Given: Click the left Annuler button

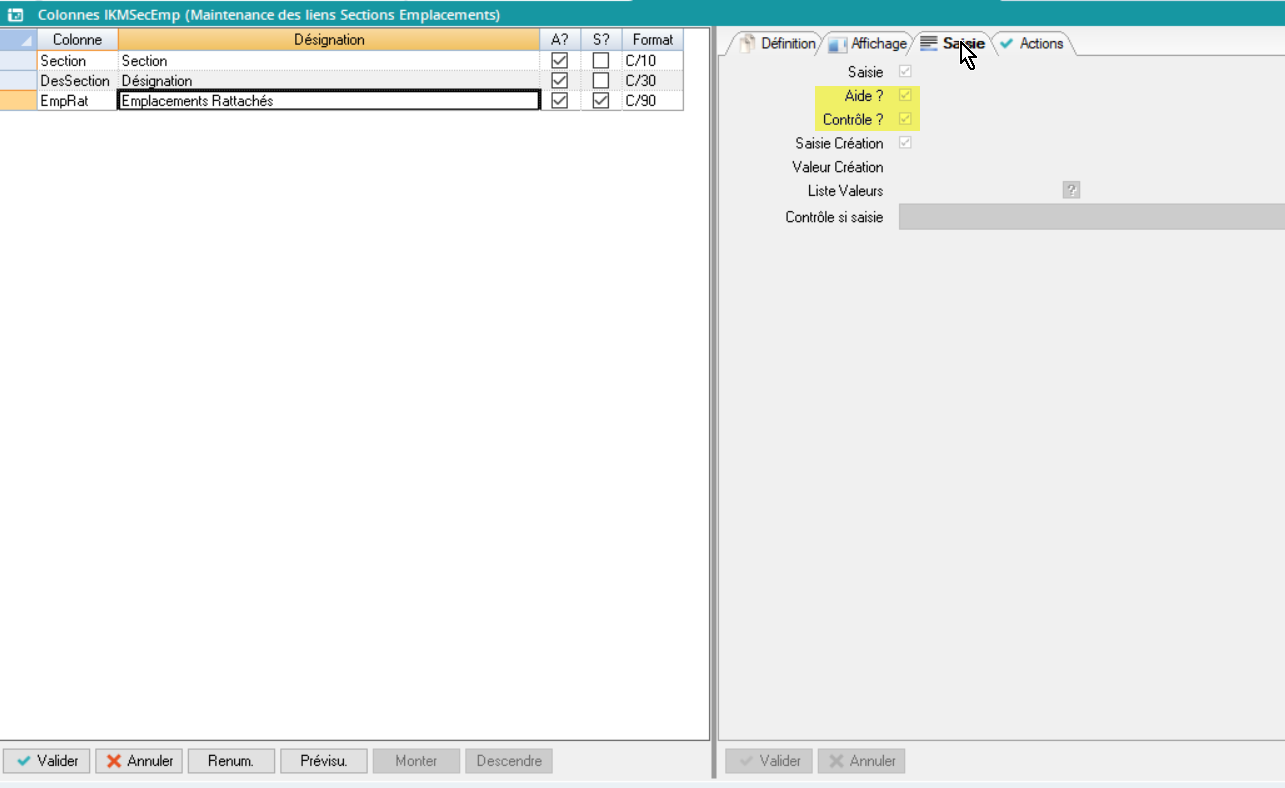Looking at the screenshot, I should coord(140,761).
